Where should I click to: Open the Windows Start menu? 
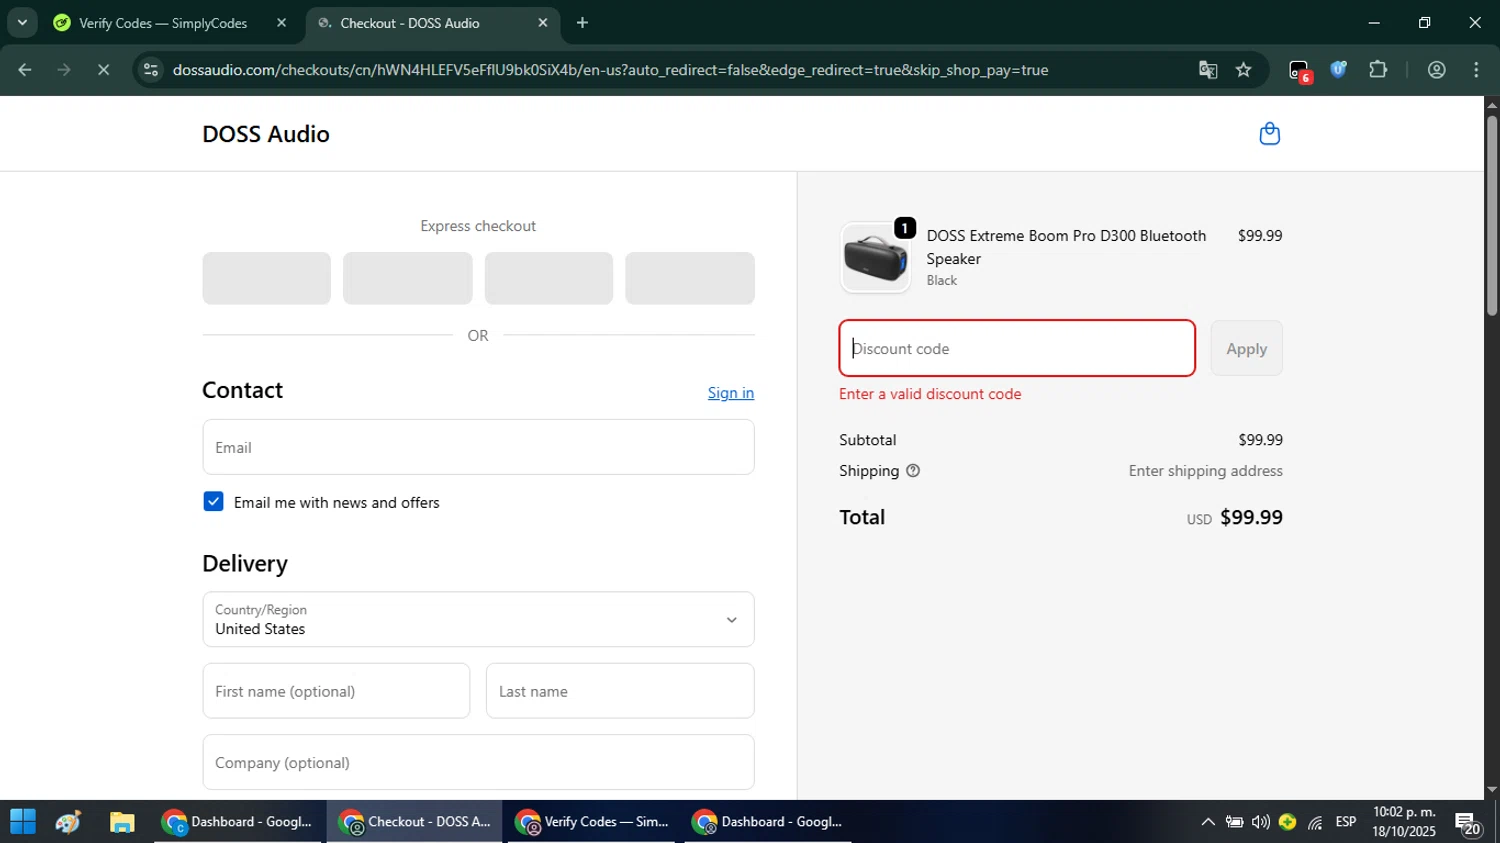coord(22,822)
